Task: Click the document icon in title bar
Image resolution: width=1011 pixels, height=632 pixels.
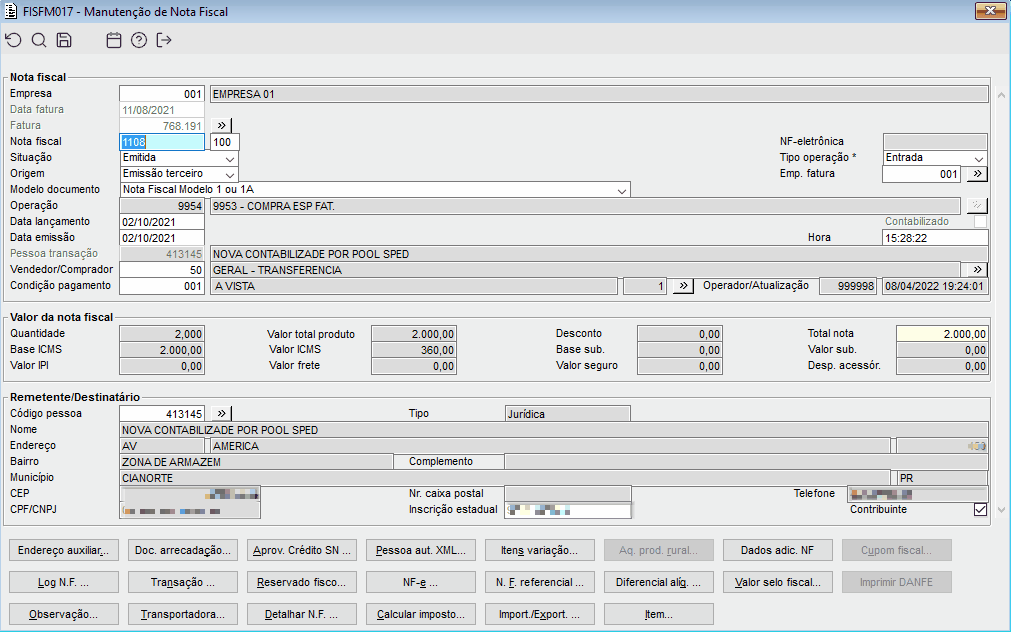Action: point(11,11)
